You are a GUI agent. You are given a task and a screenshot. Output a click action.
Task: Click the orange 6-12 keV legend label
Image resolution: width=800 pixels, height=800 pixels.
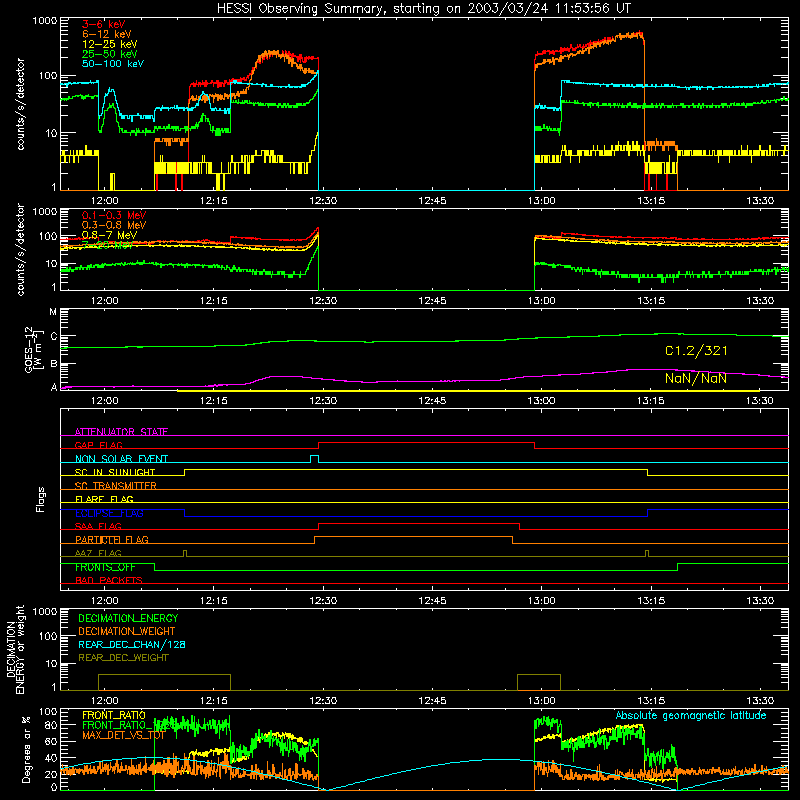[107, 34]
